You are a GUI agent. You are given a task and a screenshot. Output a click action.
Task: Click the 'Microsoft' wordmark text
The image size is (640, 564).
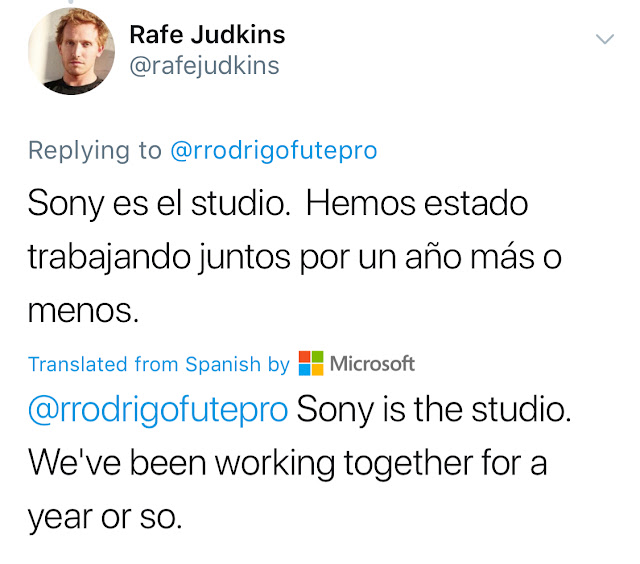(x=372, y=364)
